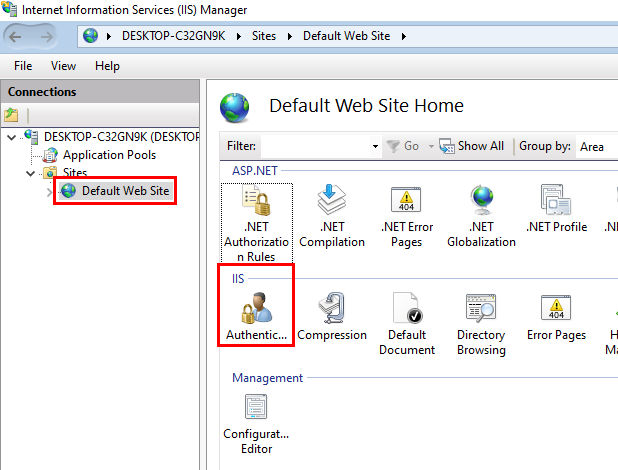The width and height of the screenshot is (618, 470).
Task: Expand the Default Web Site node
Action: click(x=49, y=192)
